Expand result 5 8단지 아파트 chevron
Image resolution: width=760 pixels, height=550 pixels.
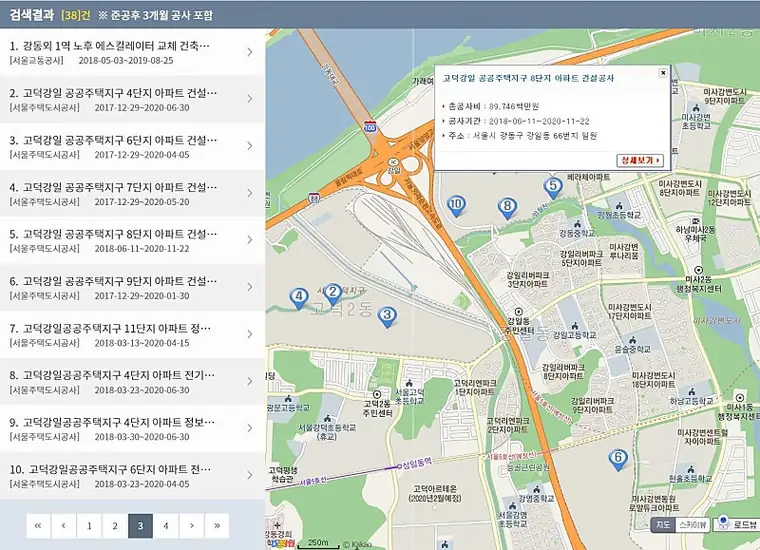pyautogui.click(x=250, y=240)
